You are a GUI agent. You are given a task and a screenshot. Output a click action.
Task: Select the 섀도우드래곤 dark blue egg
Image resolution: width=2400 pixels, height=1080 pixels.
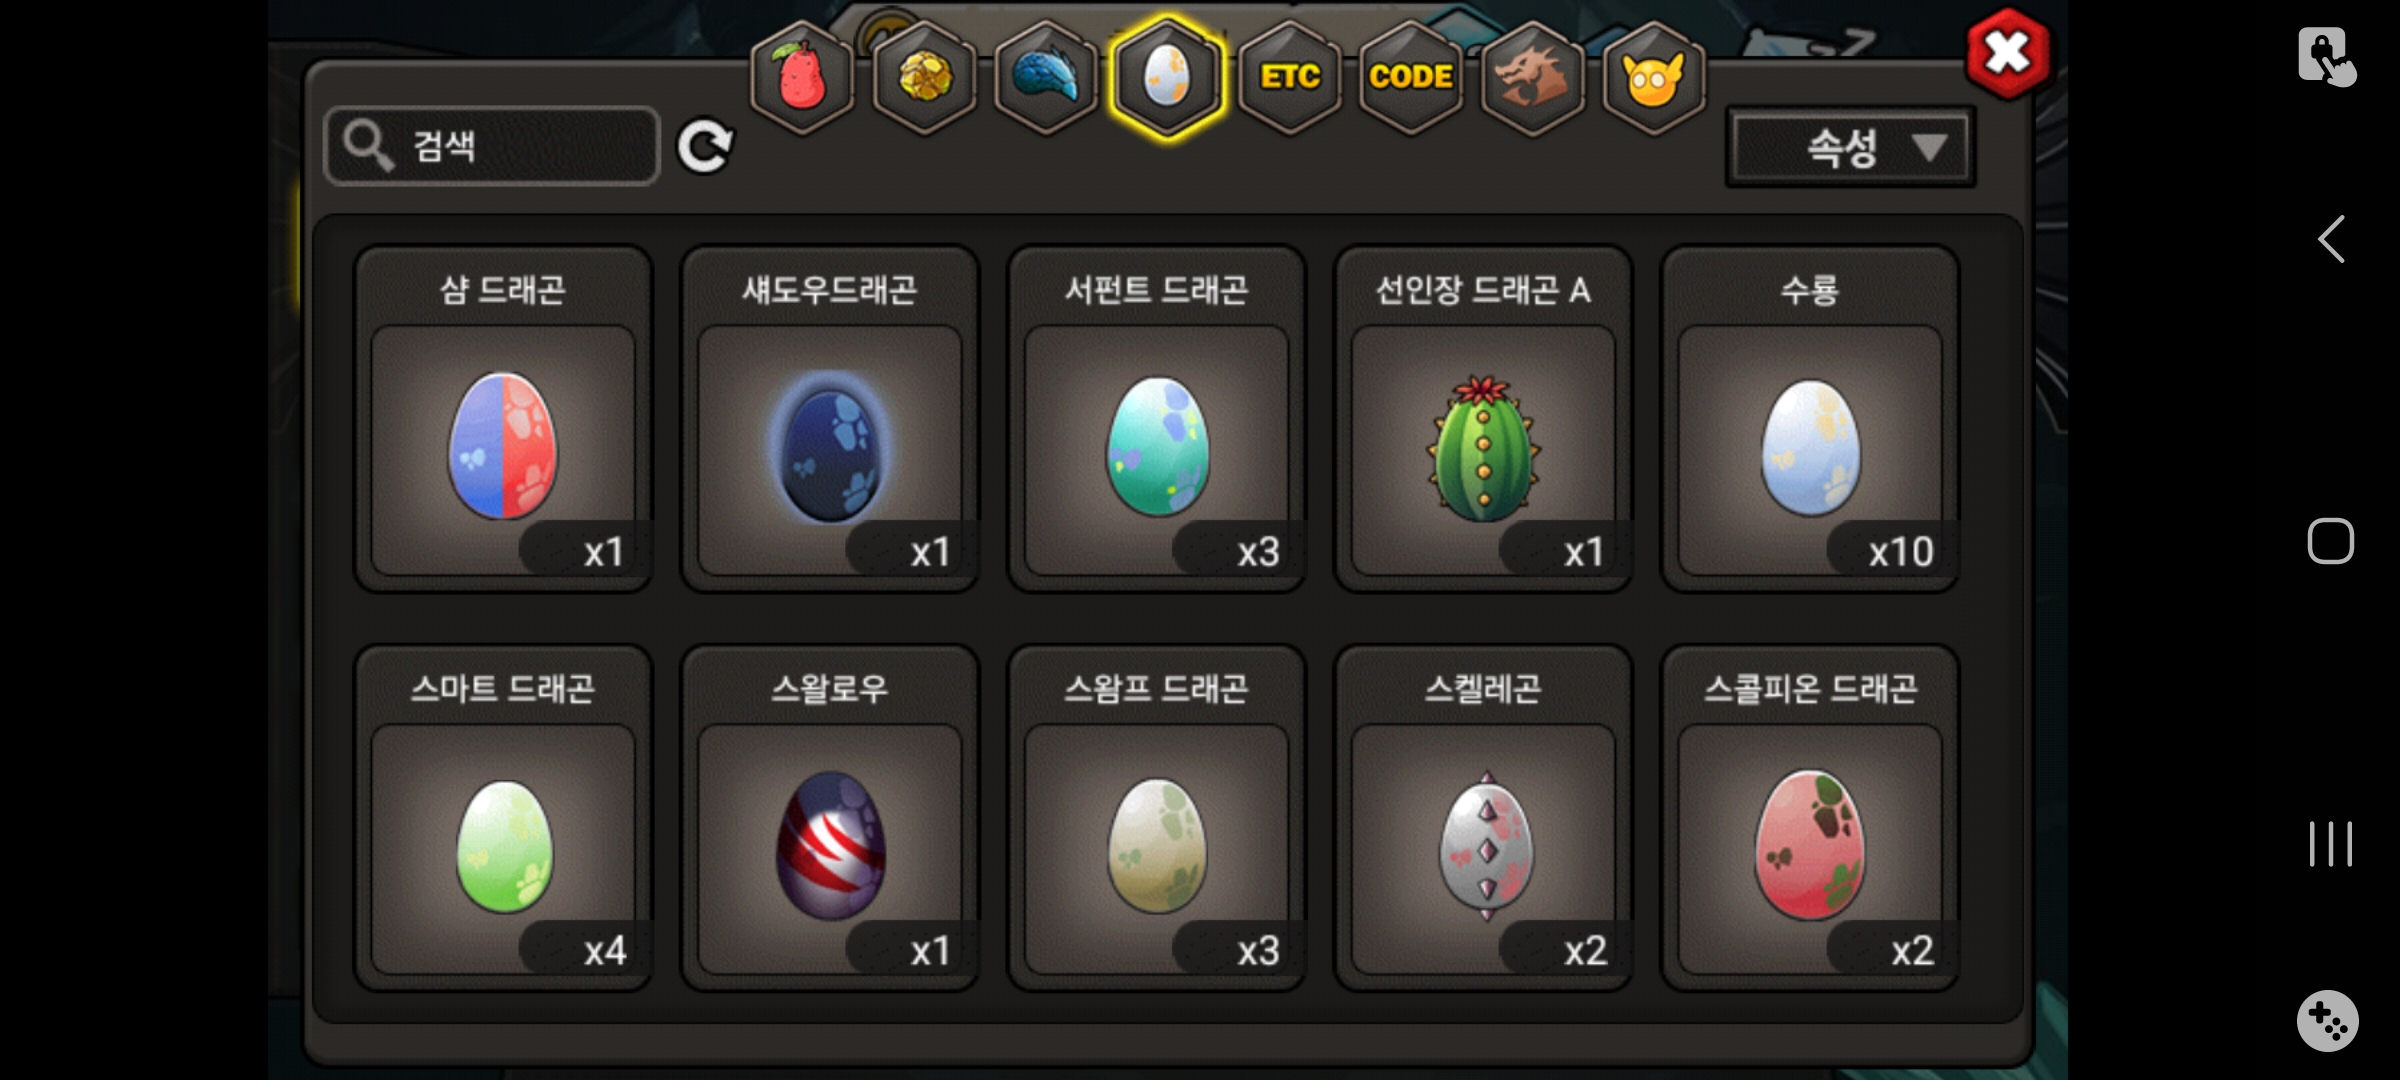[830, 419]
